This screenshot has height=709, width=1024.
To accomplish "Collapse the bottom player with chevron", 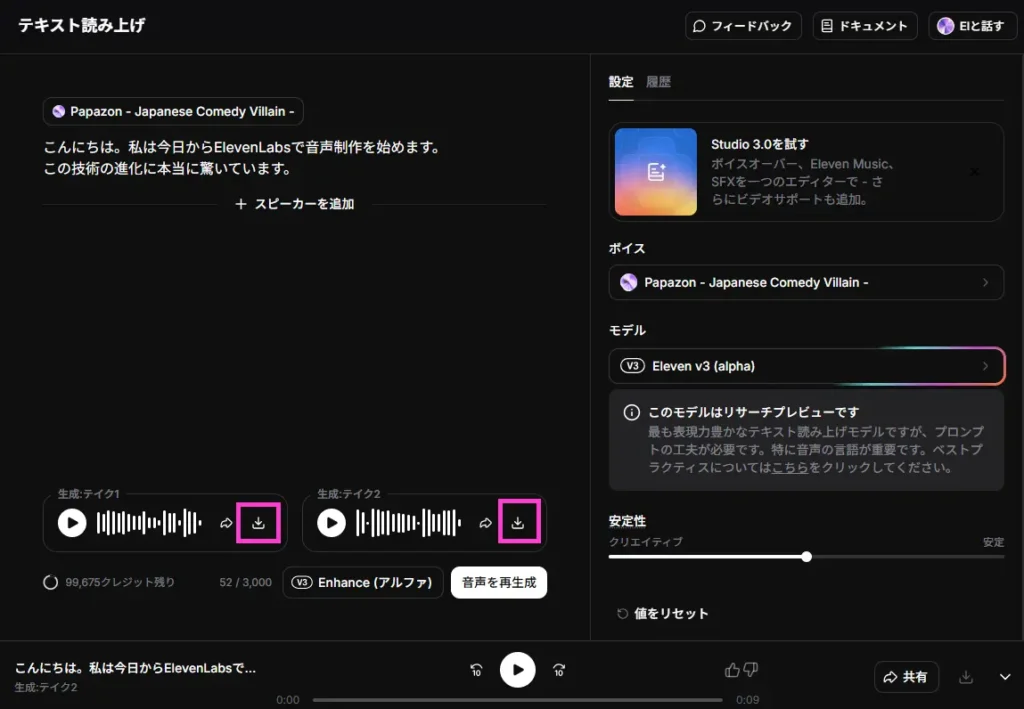I will tap(1005, 677).
